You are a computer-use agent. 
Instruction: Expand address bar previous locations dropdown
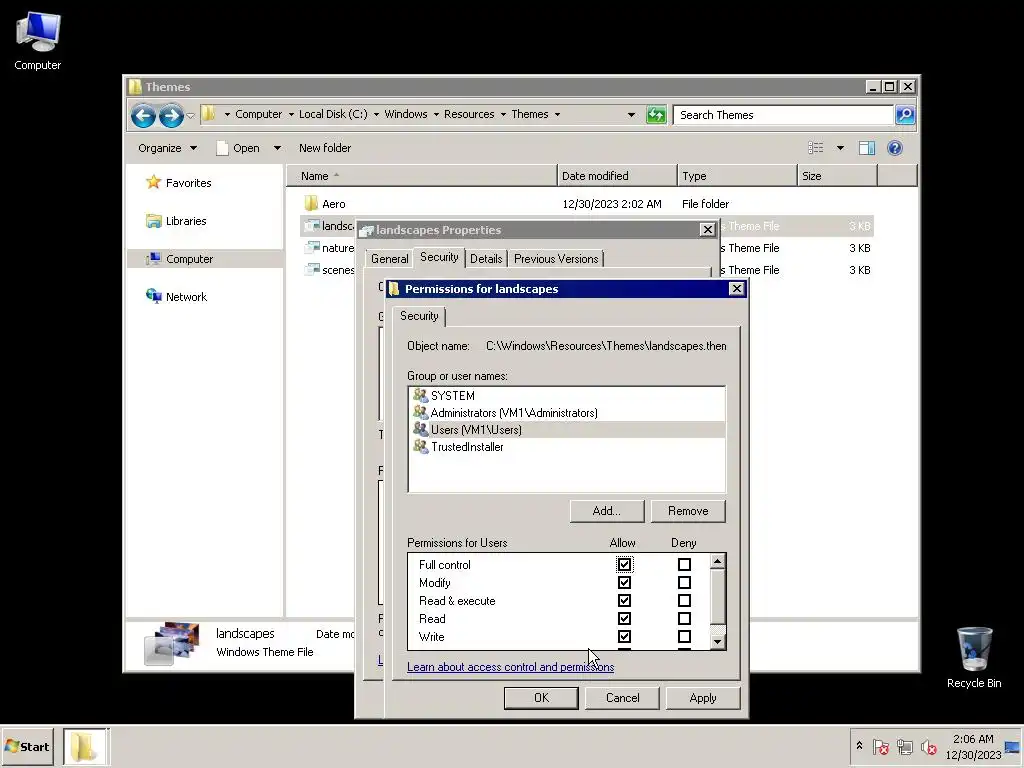pos(631,115)
